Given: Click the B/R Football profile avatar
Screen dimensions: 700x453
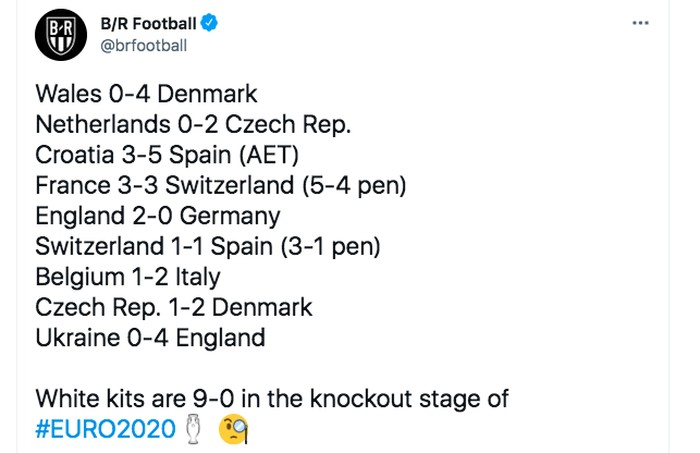Looking at the screenshot, I should point(62,36).
